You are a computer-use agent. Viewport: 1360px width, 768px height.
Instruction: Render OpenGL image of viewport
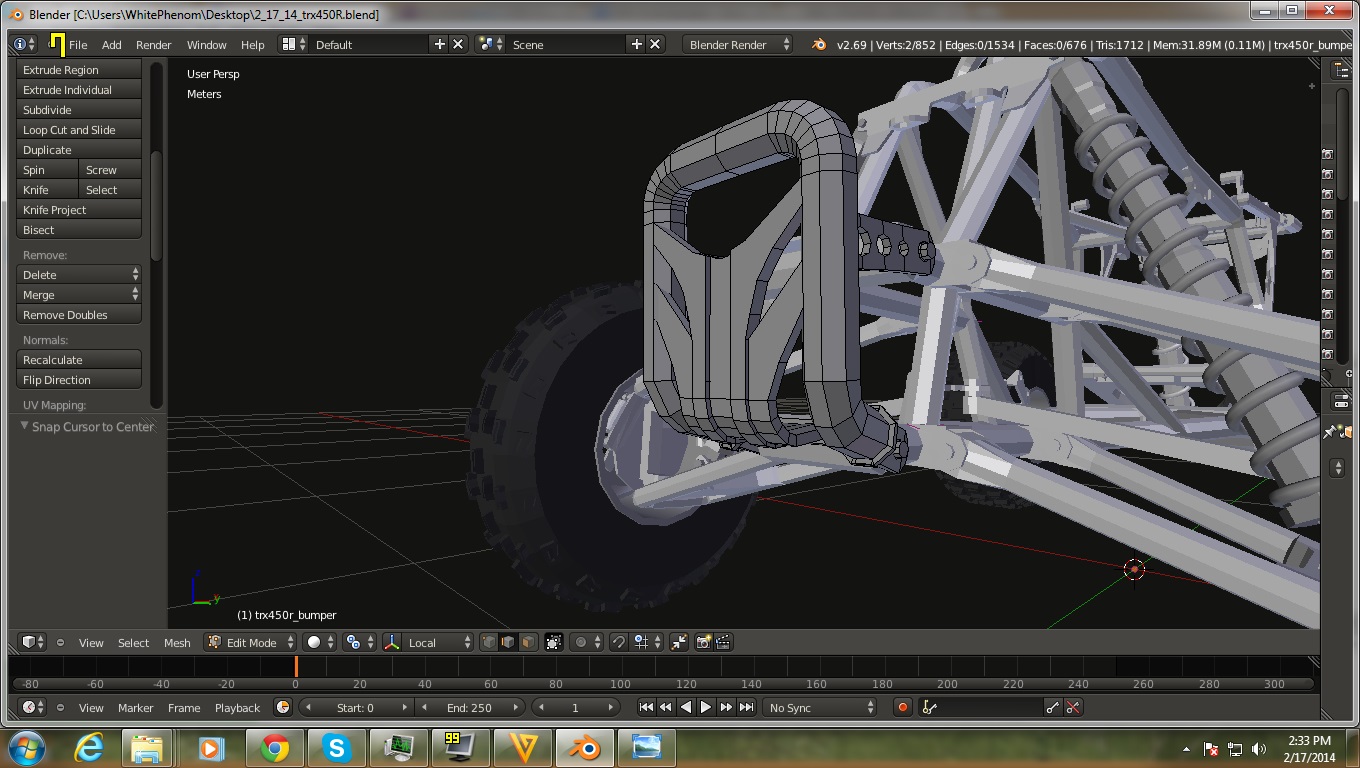coord(703,642)
